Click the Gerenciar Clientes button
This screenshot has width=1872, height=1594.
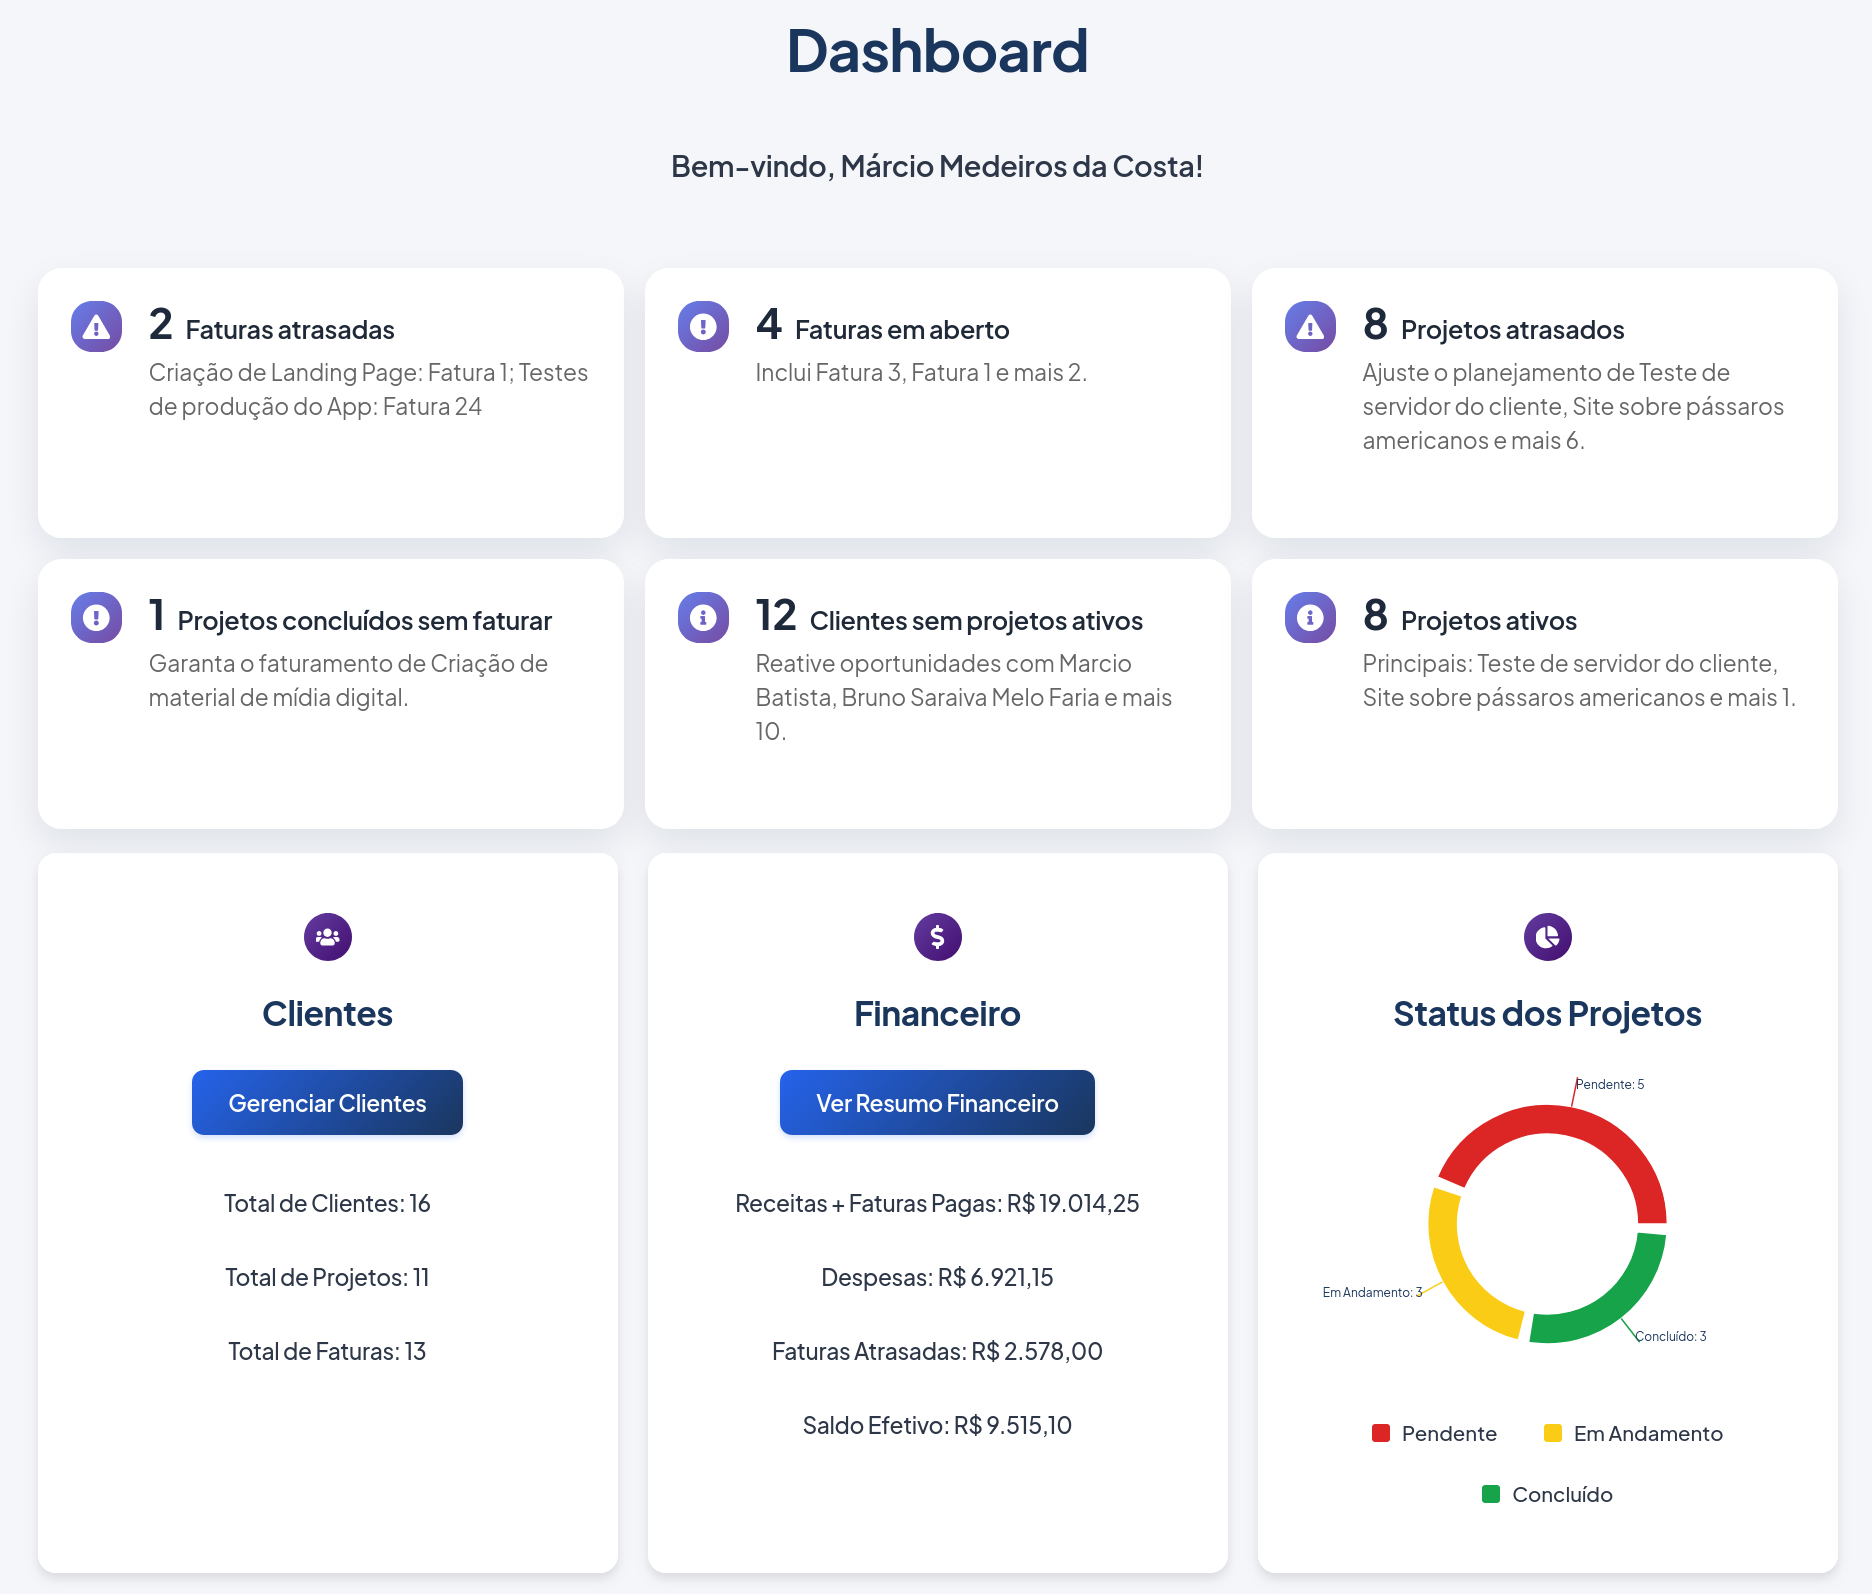(x=327, y=1102)
